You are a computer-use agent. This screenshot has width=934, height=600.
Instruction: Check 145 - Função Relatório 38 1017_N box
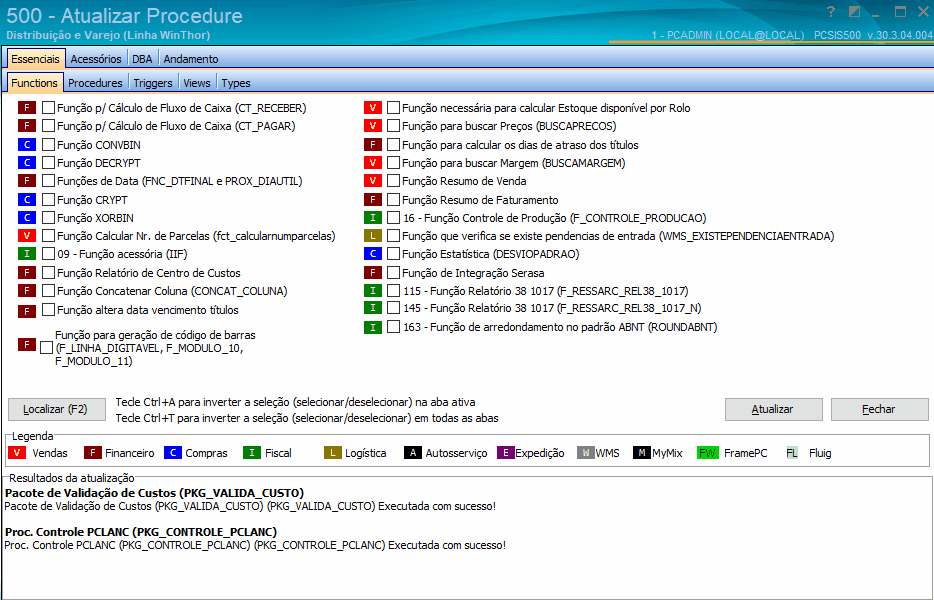click(393, 308)
